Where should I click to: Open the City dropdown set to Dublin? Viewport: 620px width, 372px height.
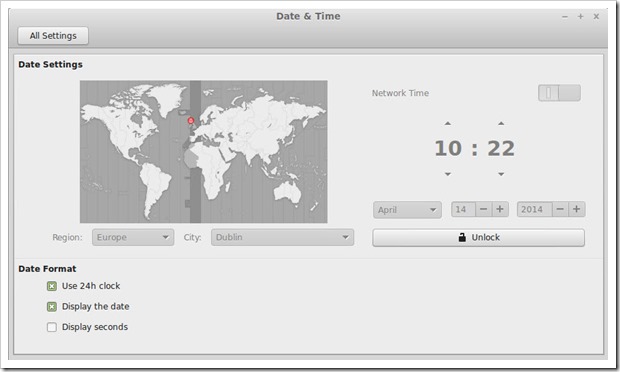tap(282, 237)
